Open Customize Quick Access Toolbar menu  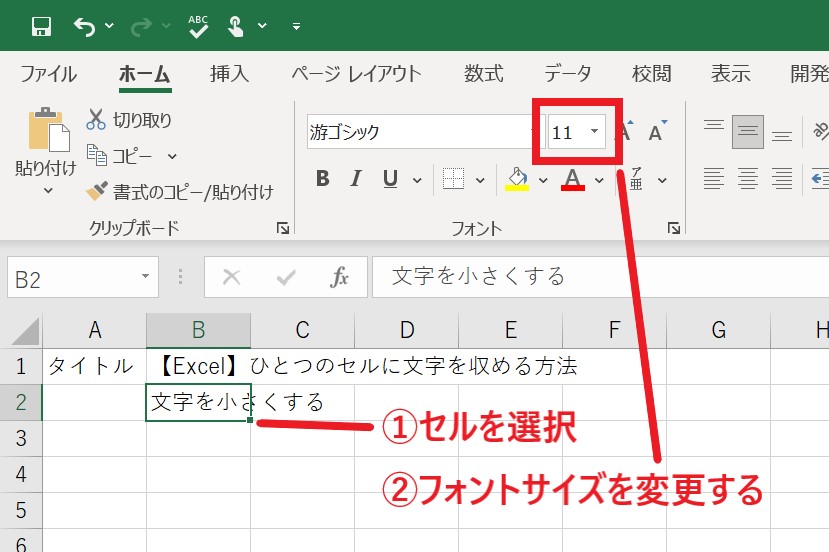[x=296, y=26]
